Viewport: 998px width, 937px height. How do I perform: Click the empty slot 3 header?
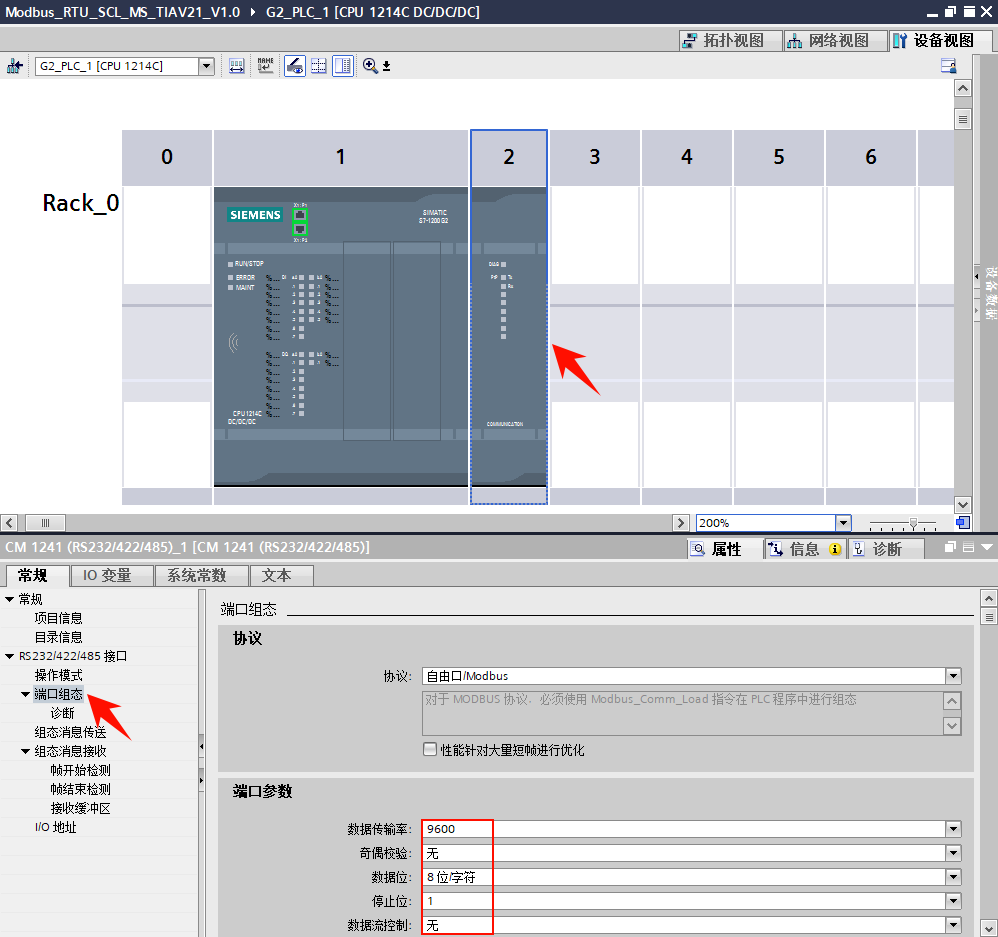tap(594, 157)
